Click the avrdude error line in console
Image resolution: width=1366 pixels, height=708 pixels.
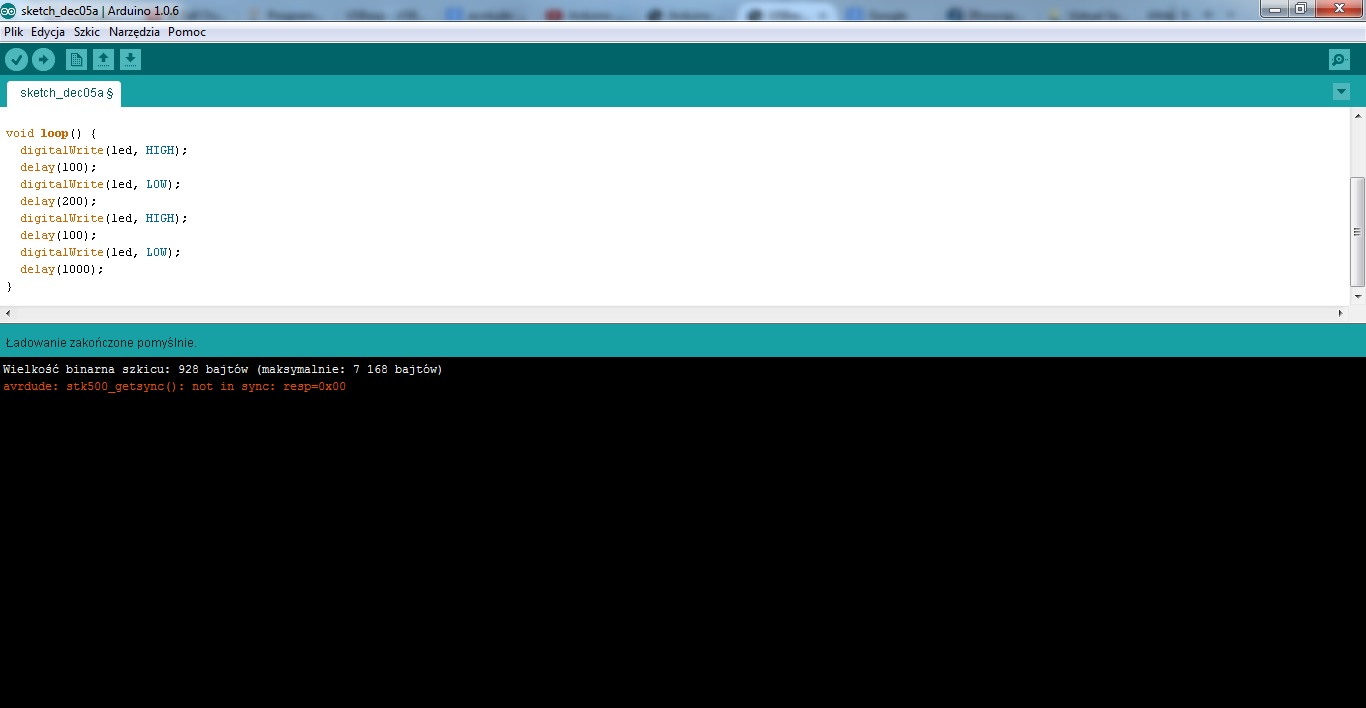pos(174,387)
